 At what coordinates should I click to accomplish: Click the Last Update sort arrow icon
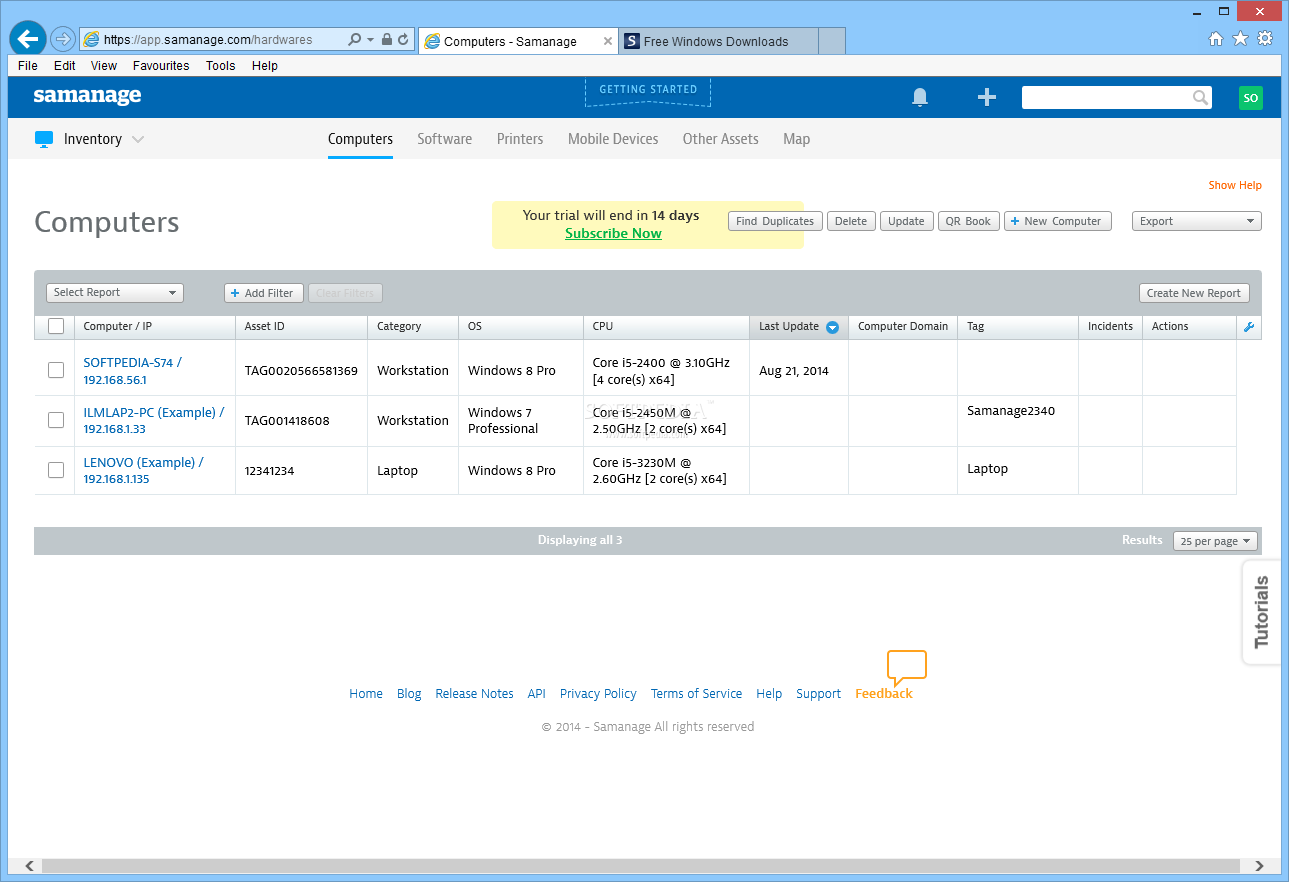832,327
